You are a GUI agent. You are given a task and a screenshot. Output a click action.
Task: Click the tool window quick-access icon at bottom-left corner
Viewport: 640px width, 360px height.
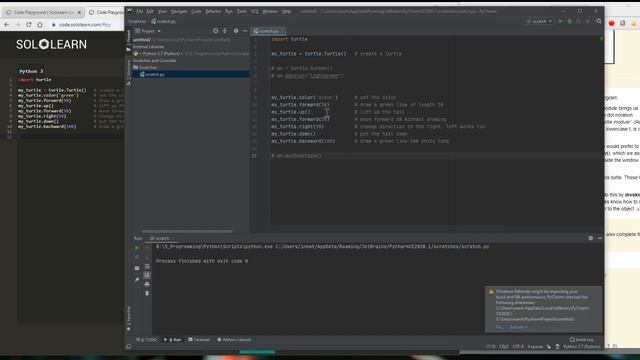(x=129, y=347)
